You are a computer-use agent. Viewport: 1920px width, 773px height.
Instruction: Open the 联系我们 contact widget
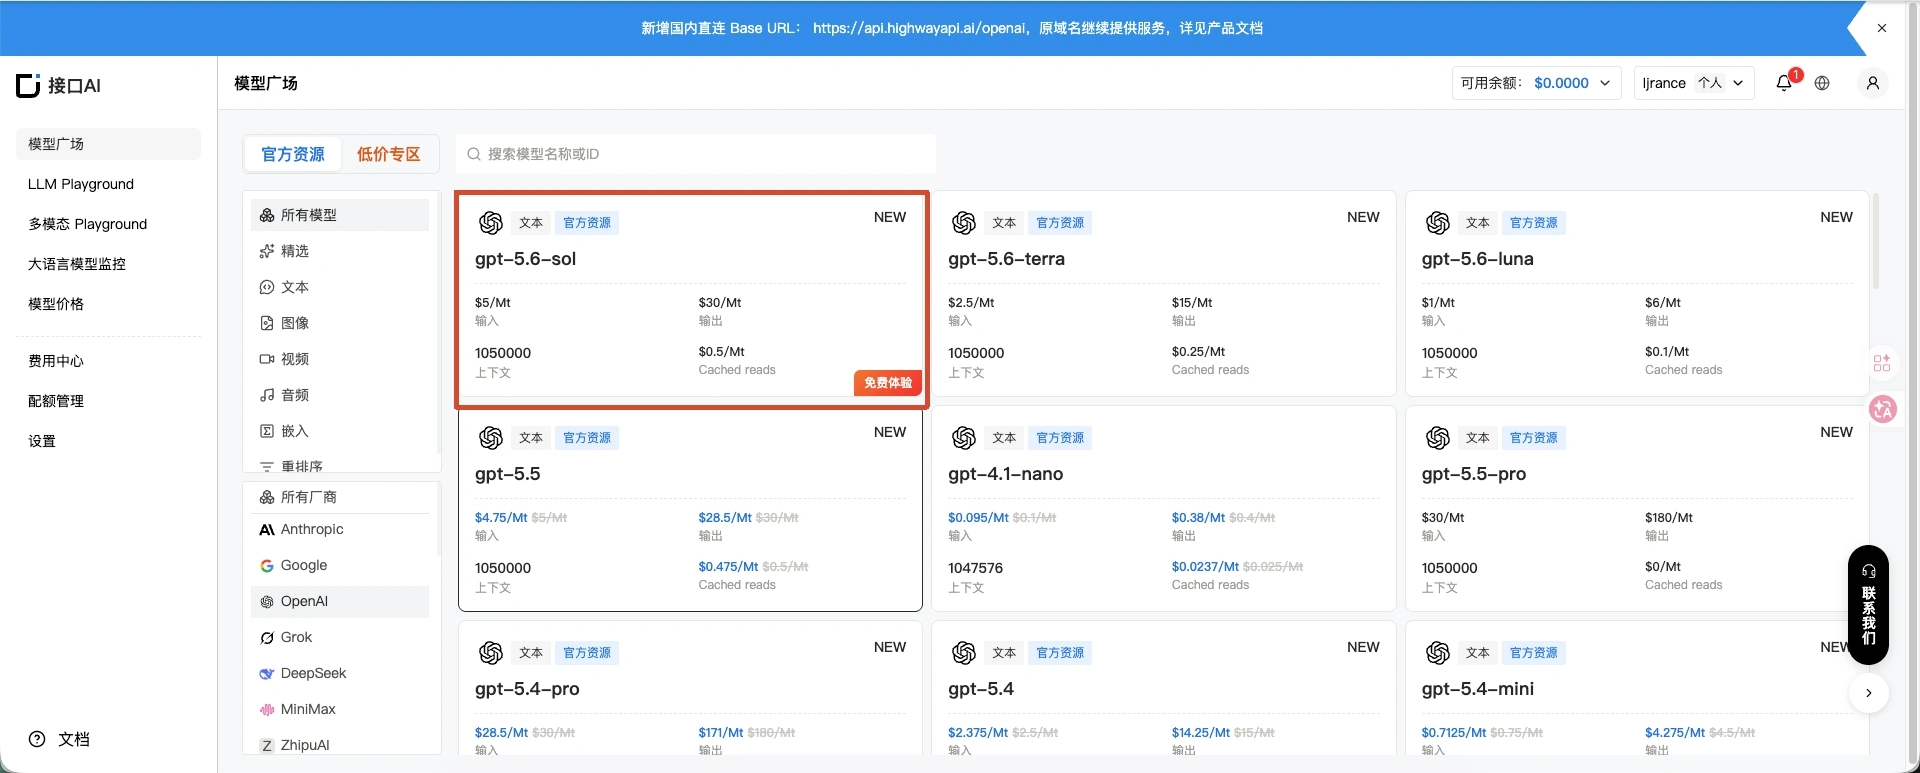1868,605
